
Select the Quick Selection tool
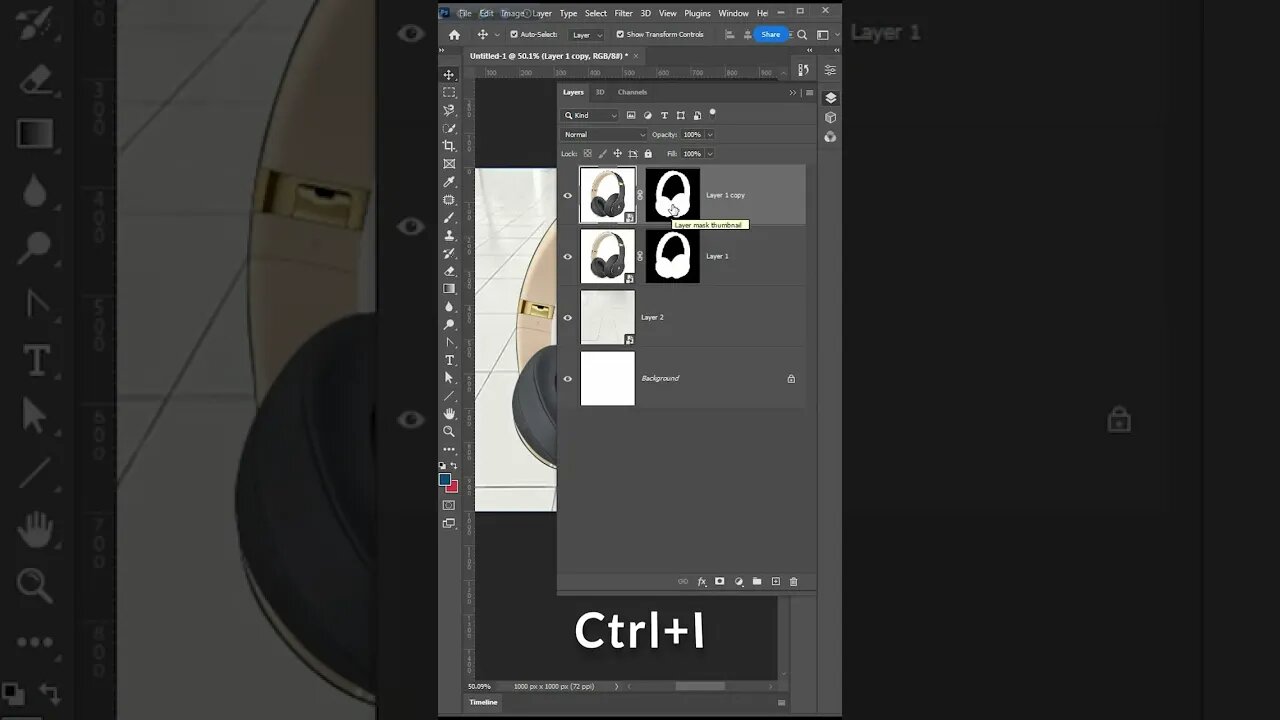click(449, 128)
